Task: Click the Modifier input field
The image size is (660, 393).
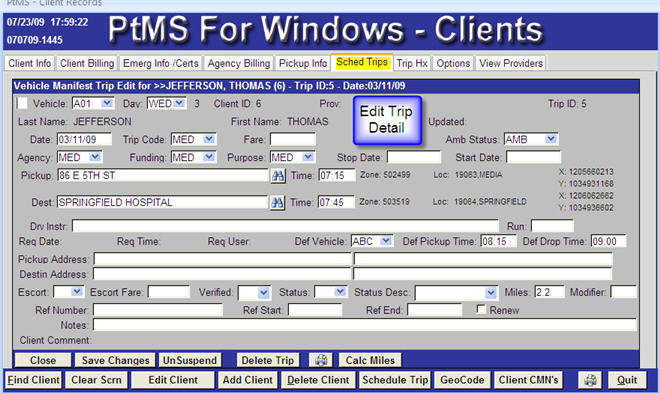Action: point(623,292)
